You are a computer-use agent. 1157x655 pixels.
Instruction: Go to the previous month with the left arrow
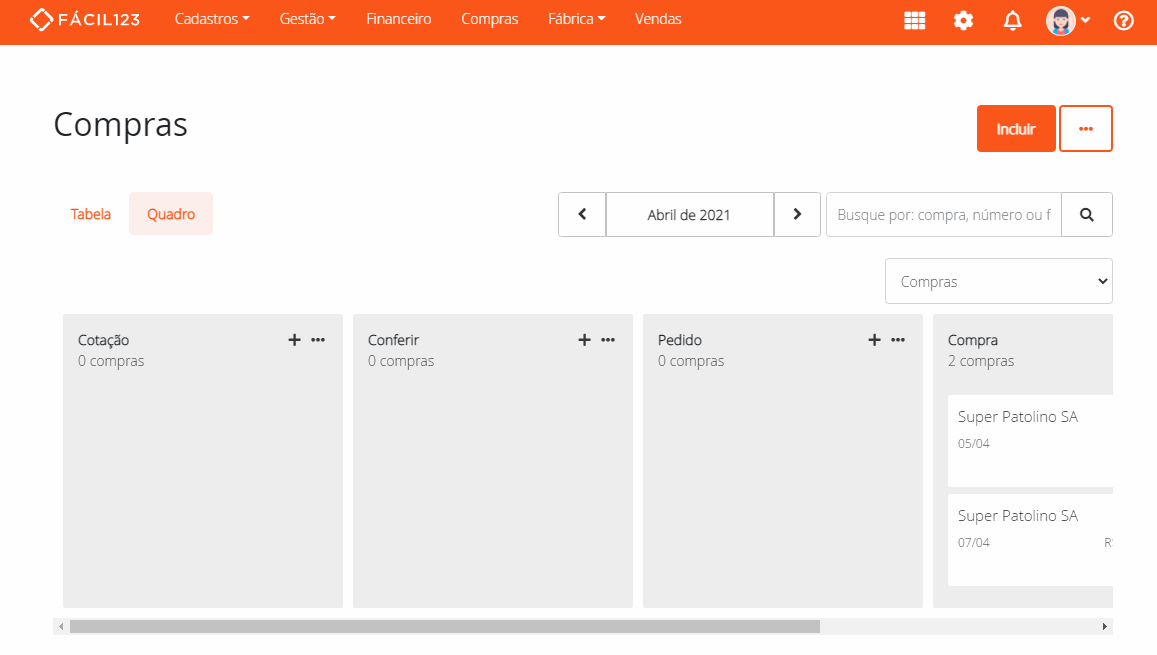pyautogui.click(x=582, y=214)
